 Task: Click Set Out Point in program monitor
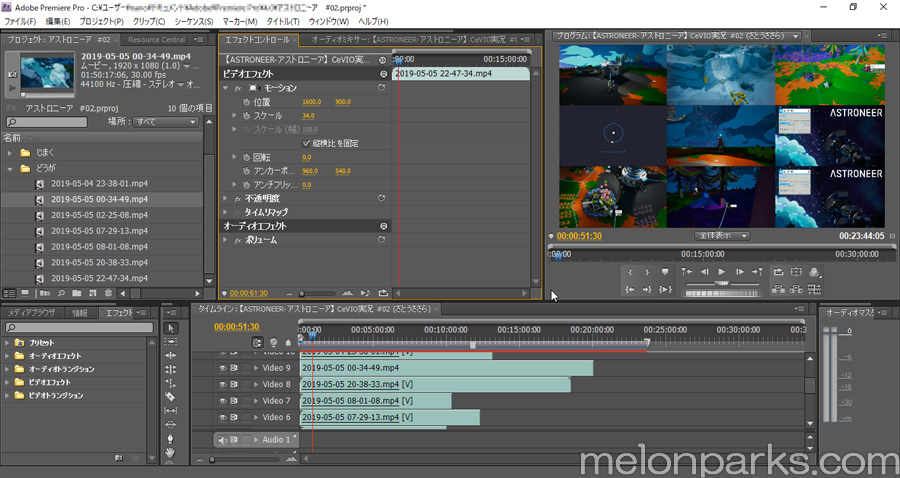pyautogui.click(x=647, y=272)
